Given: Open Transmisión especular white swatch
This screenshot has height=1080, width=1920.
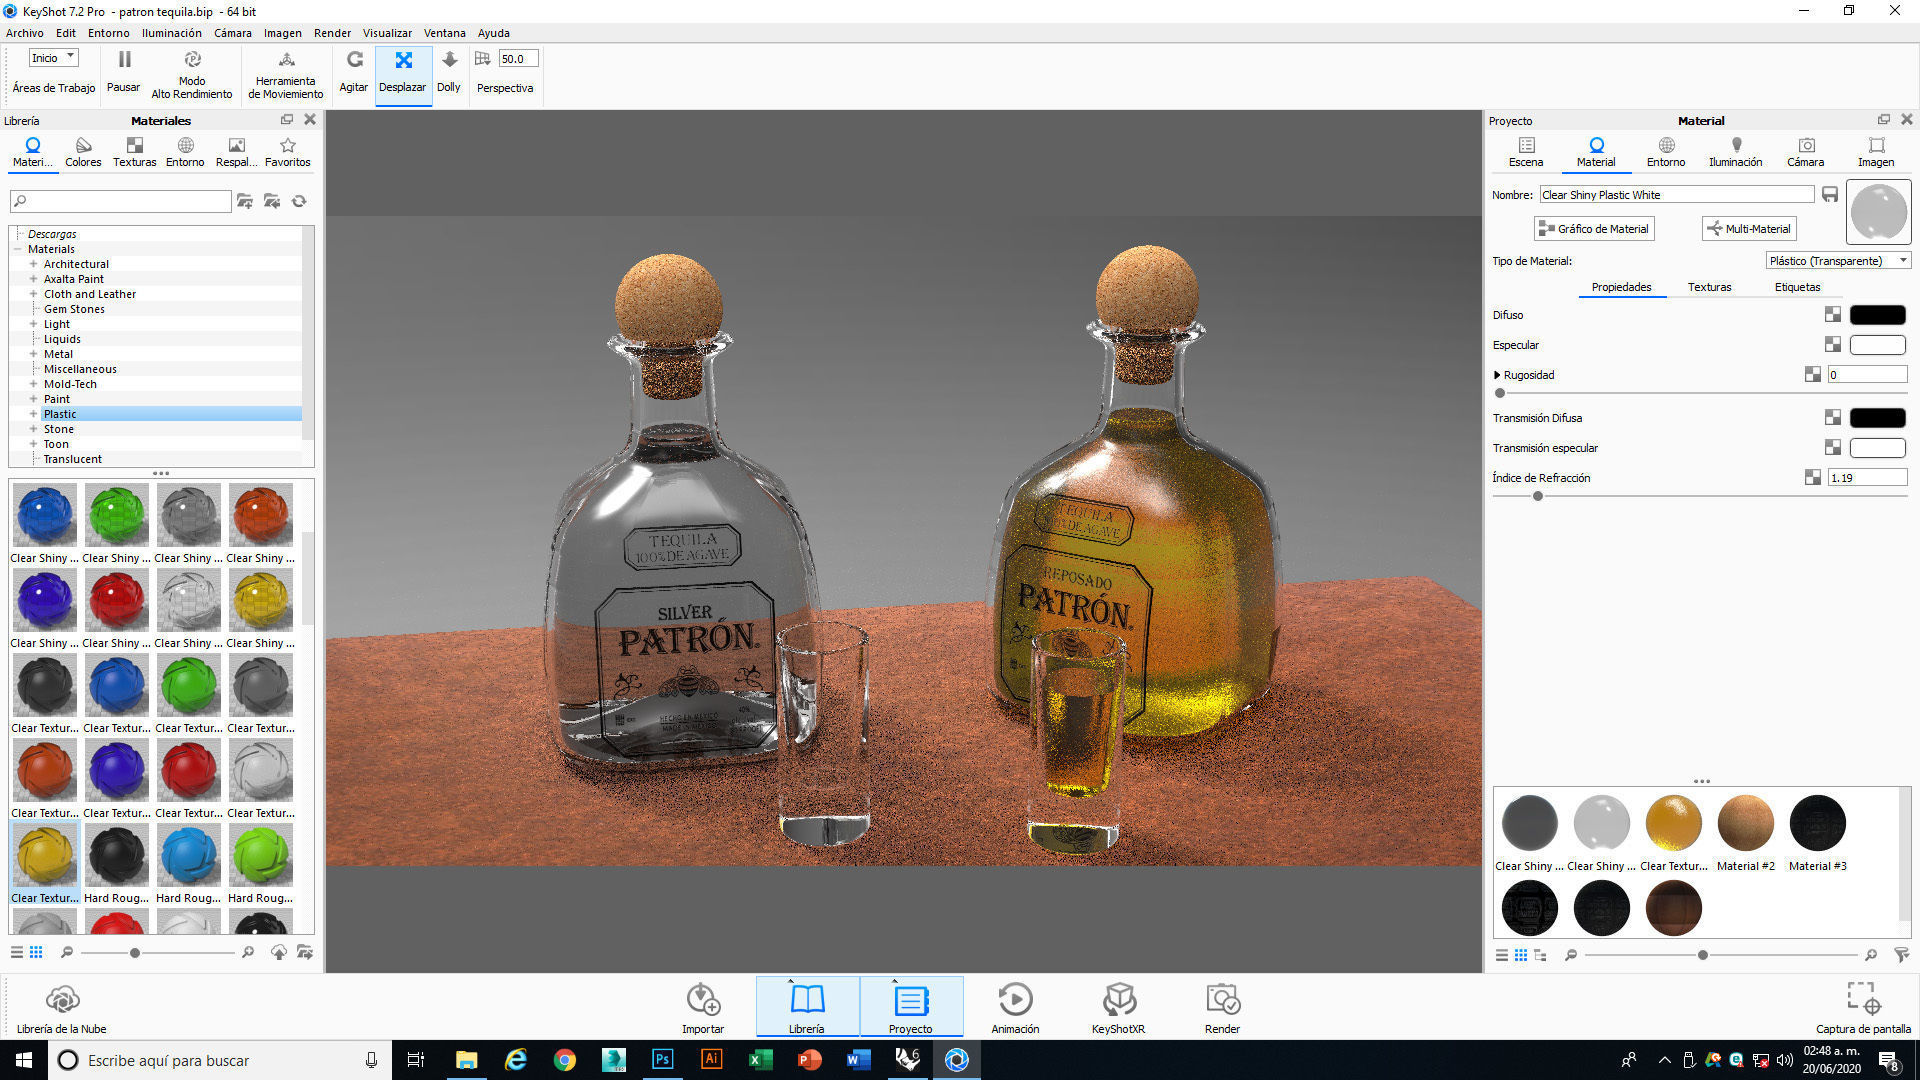Looking at the screenshot, I should (x=1877, y=448).
